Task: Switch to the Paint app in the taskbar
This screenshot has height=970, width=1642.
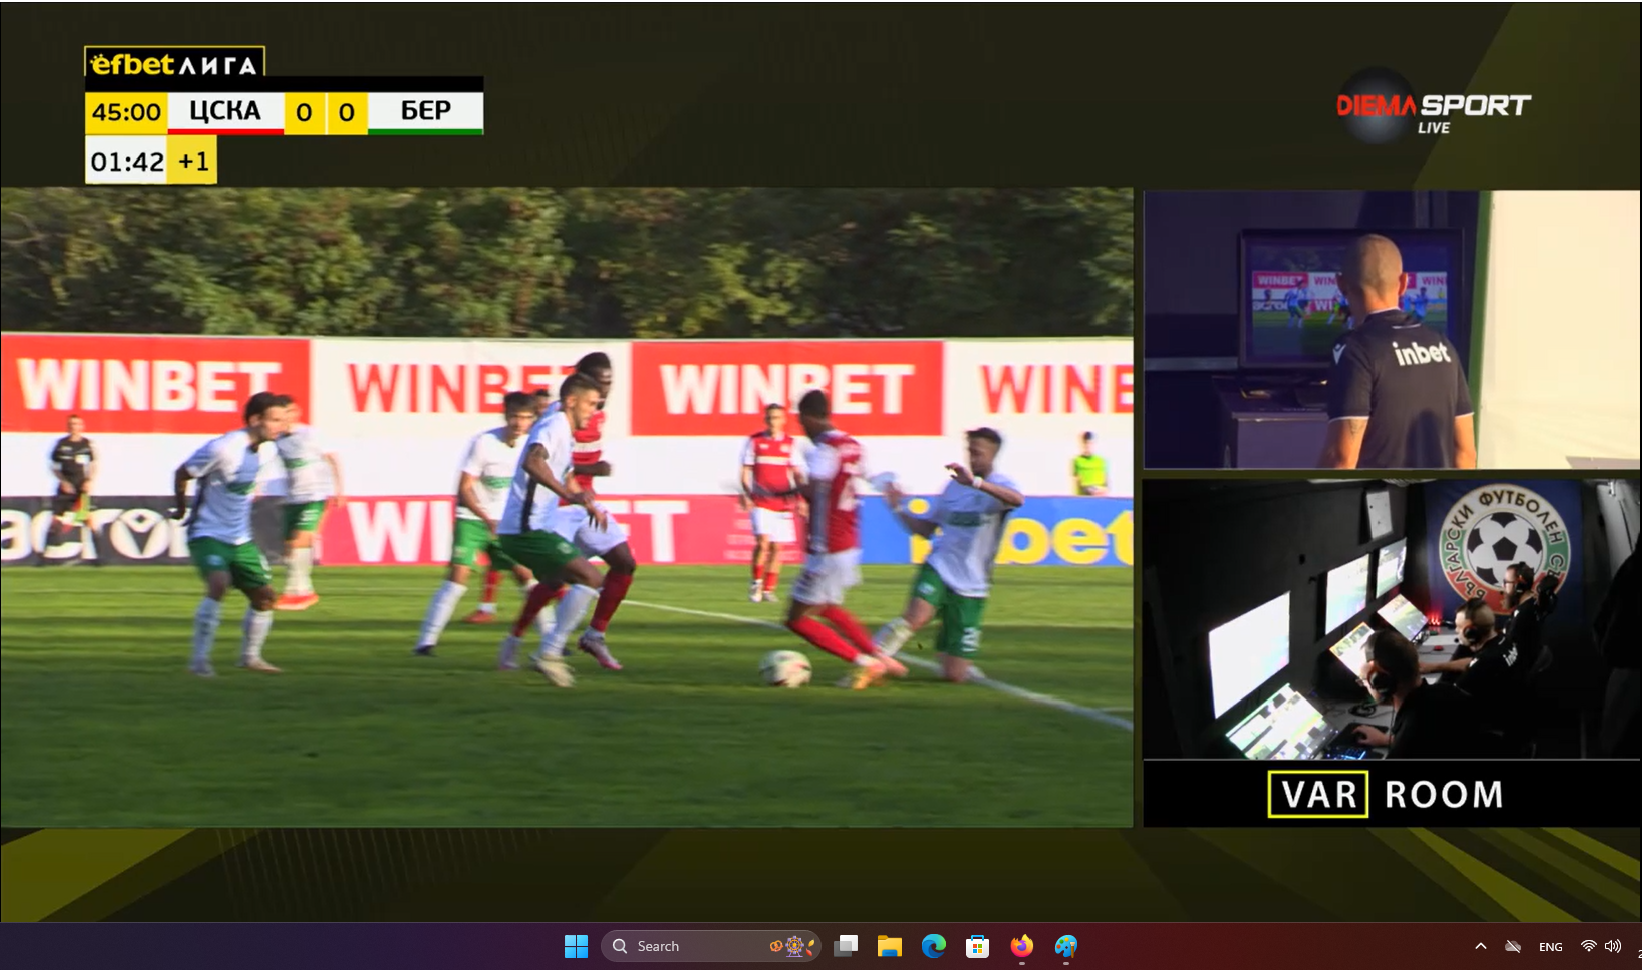Action: click(x=1066, y=946)
